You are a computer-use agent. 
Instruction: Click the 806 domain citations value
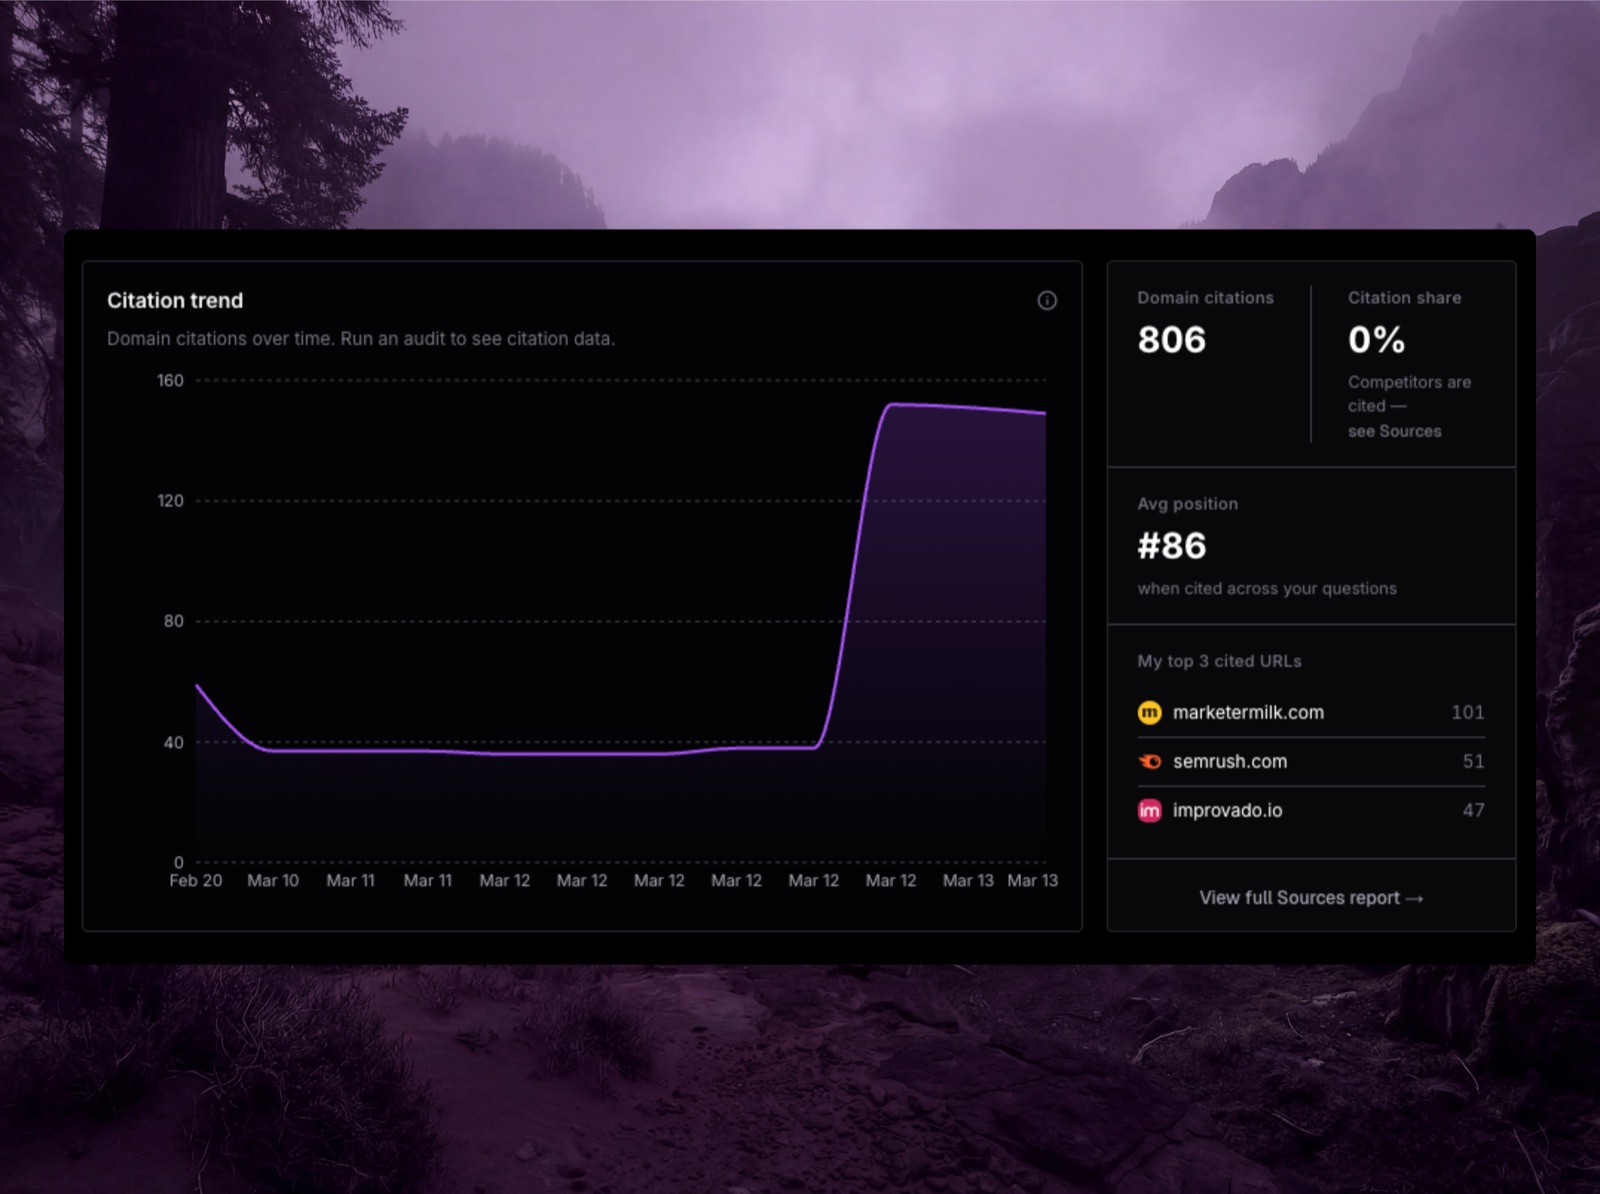[x=1171, y=340]
